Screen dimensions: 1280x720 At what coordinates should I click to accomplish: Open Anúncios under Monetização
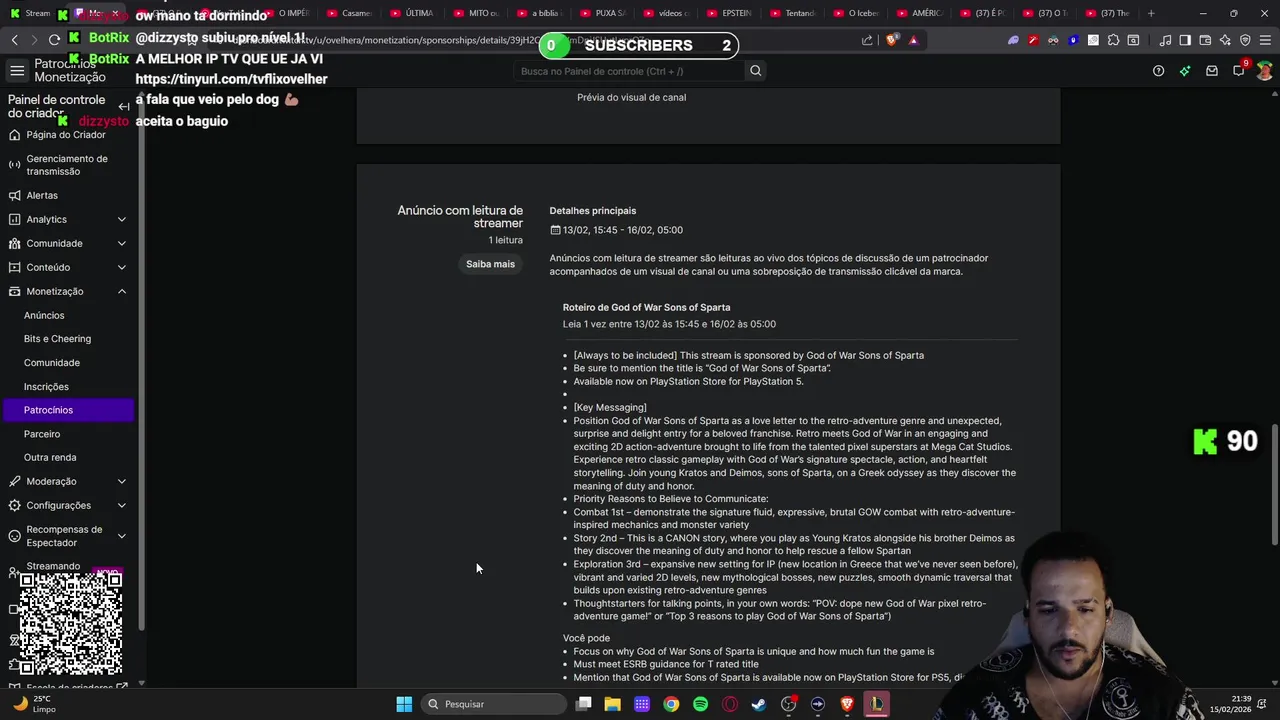44,315
